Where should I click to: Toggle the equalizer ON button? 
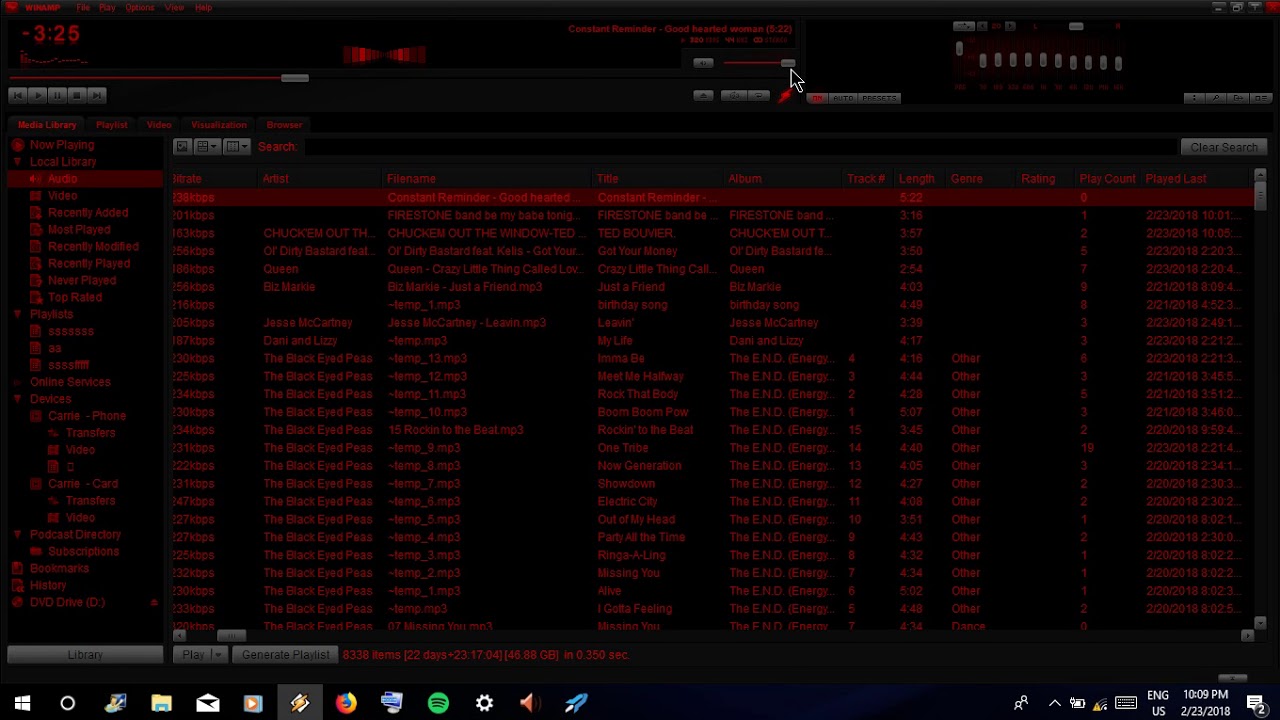[817, 98]
